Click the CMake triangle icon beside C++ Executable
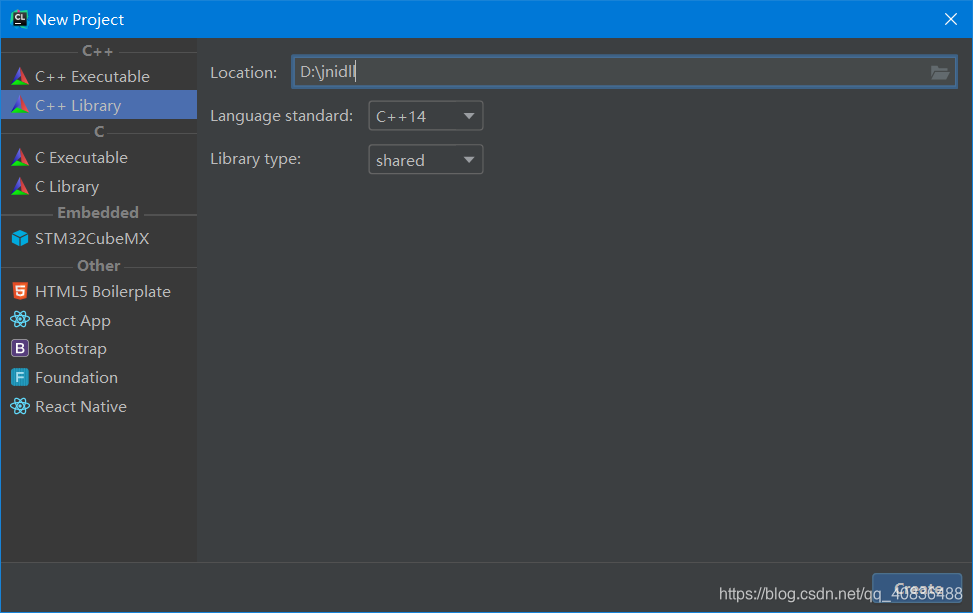973x613 pixels. [x=20, y=76]
